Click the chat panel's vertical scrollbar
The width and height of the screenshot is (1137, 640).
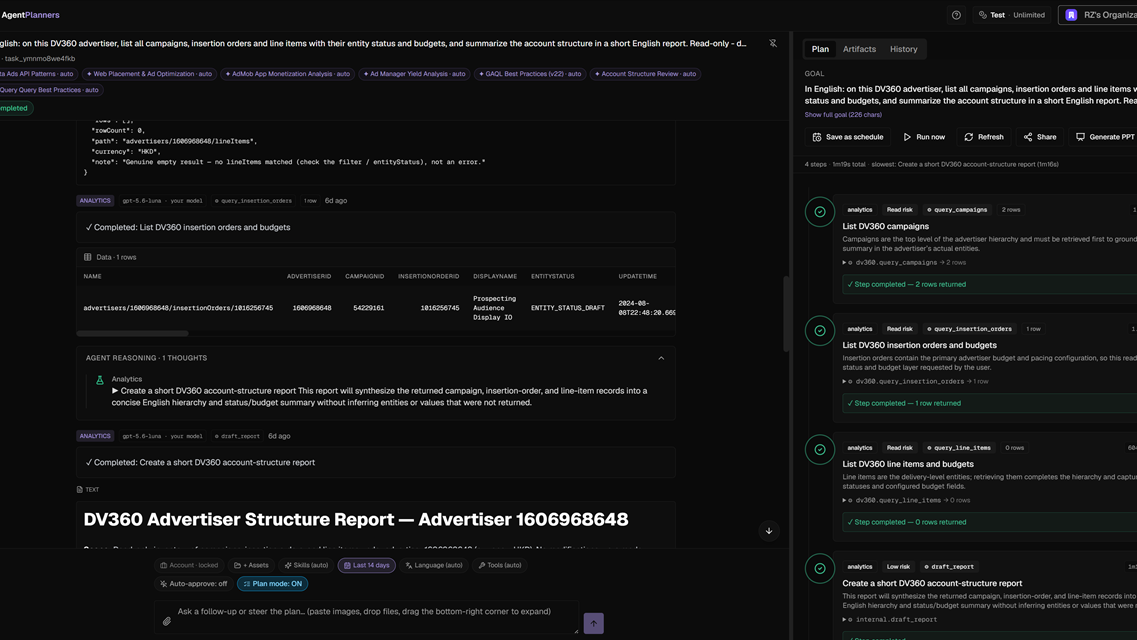pos(786,314)
